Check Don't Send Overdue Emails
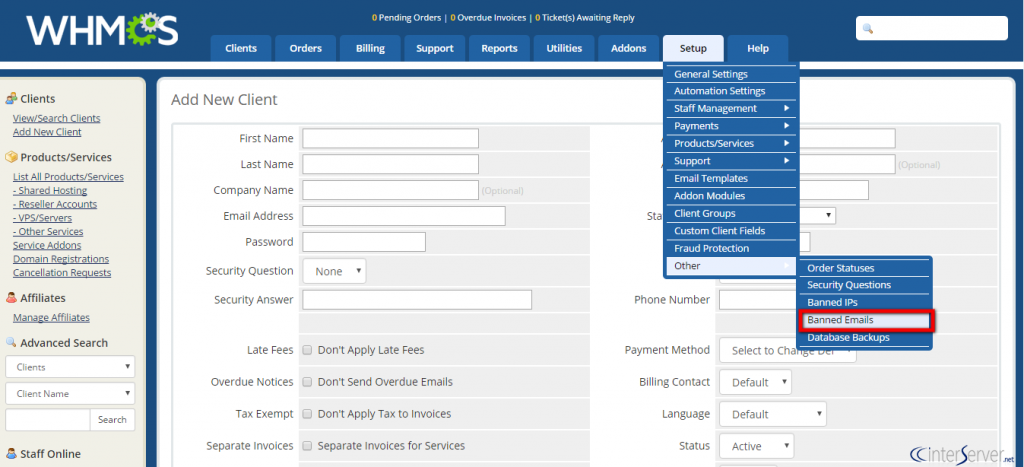The width and height of the screenshot is (1024, 467). pyautogui.click(x=307, y=382)
